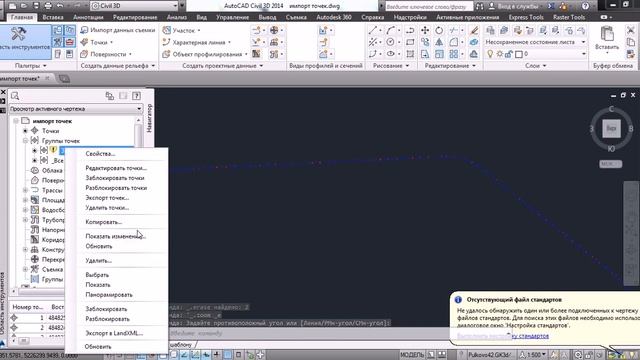Image resolution: width=640 pixels, height=360 pixels.
Task: Select the Rectangle drawing tool
Action: 410,42
